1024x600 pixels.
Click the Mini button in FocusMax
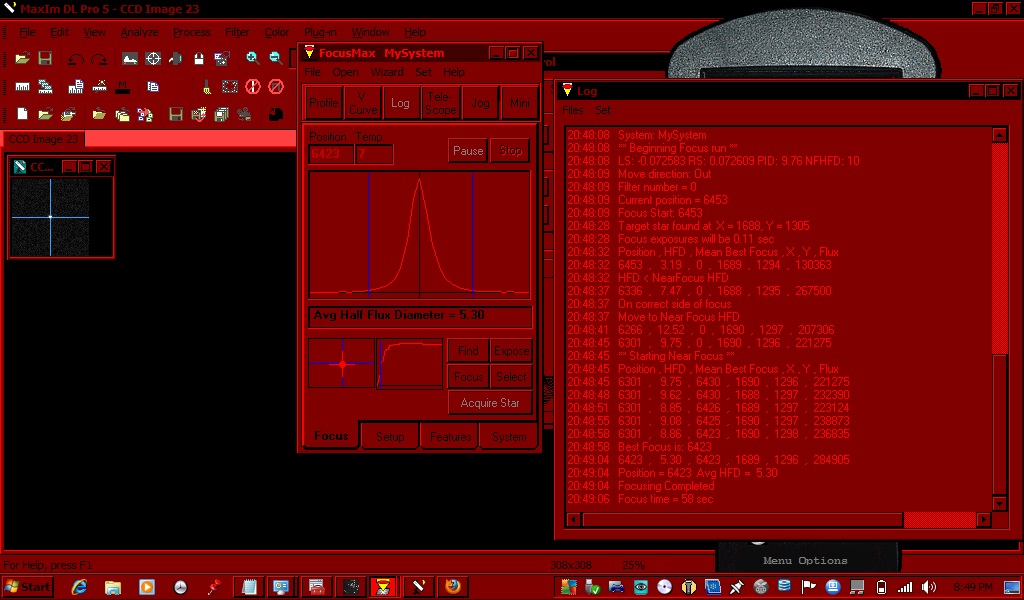519,103
